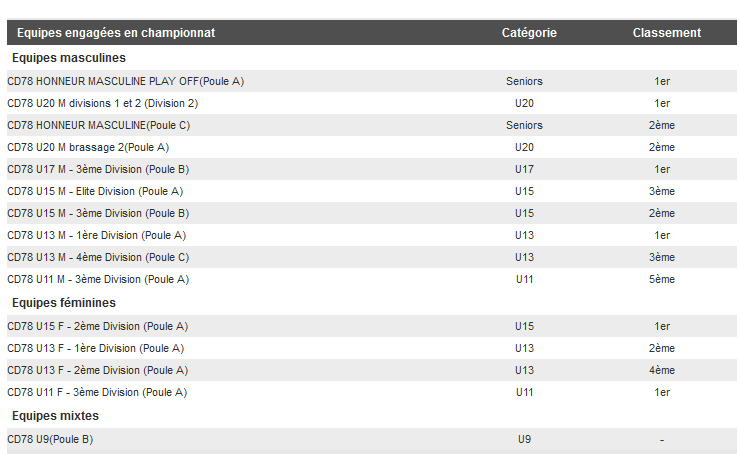Open CD78 U20 M divisions 1 et 2 link
This screenshot has width=739, height=454.
click(102, 103)
